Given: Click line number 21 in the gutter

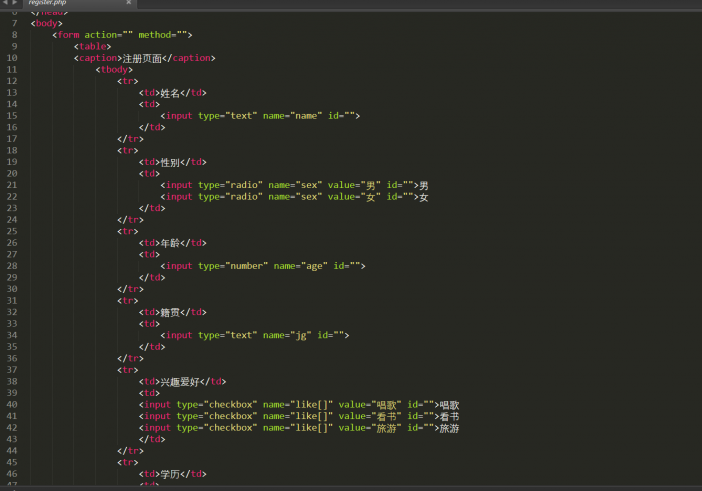Looking at the screenshot, I should click(x=12, y=185).
